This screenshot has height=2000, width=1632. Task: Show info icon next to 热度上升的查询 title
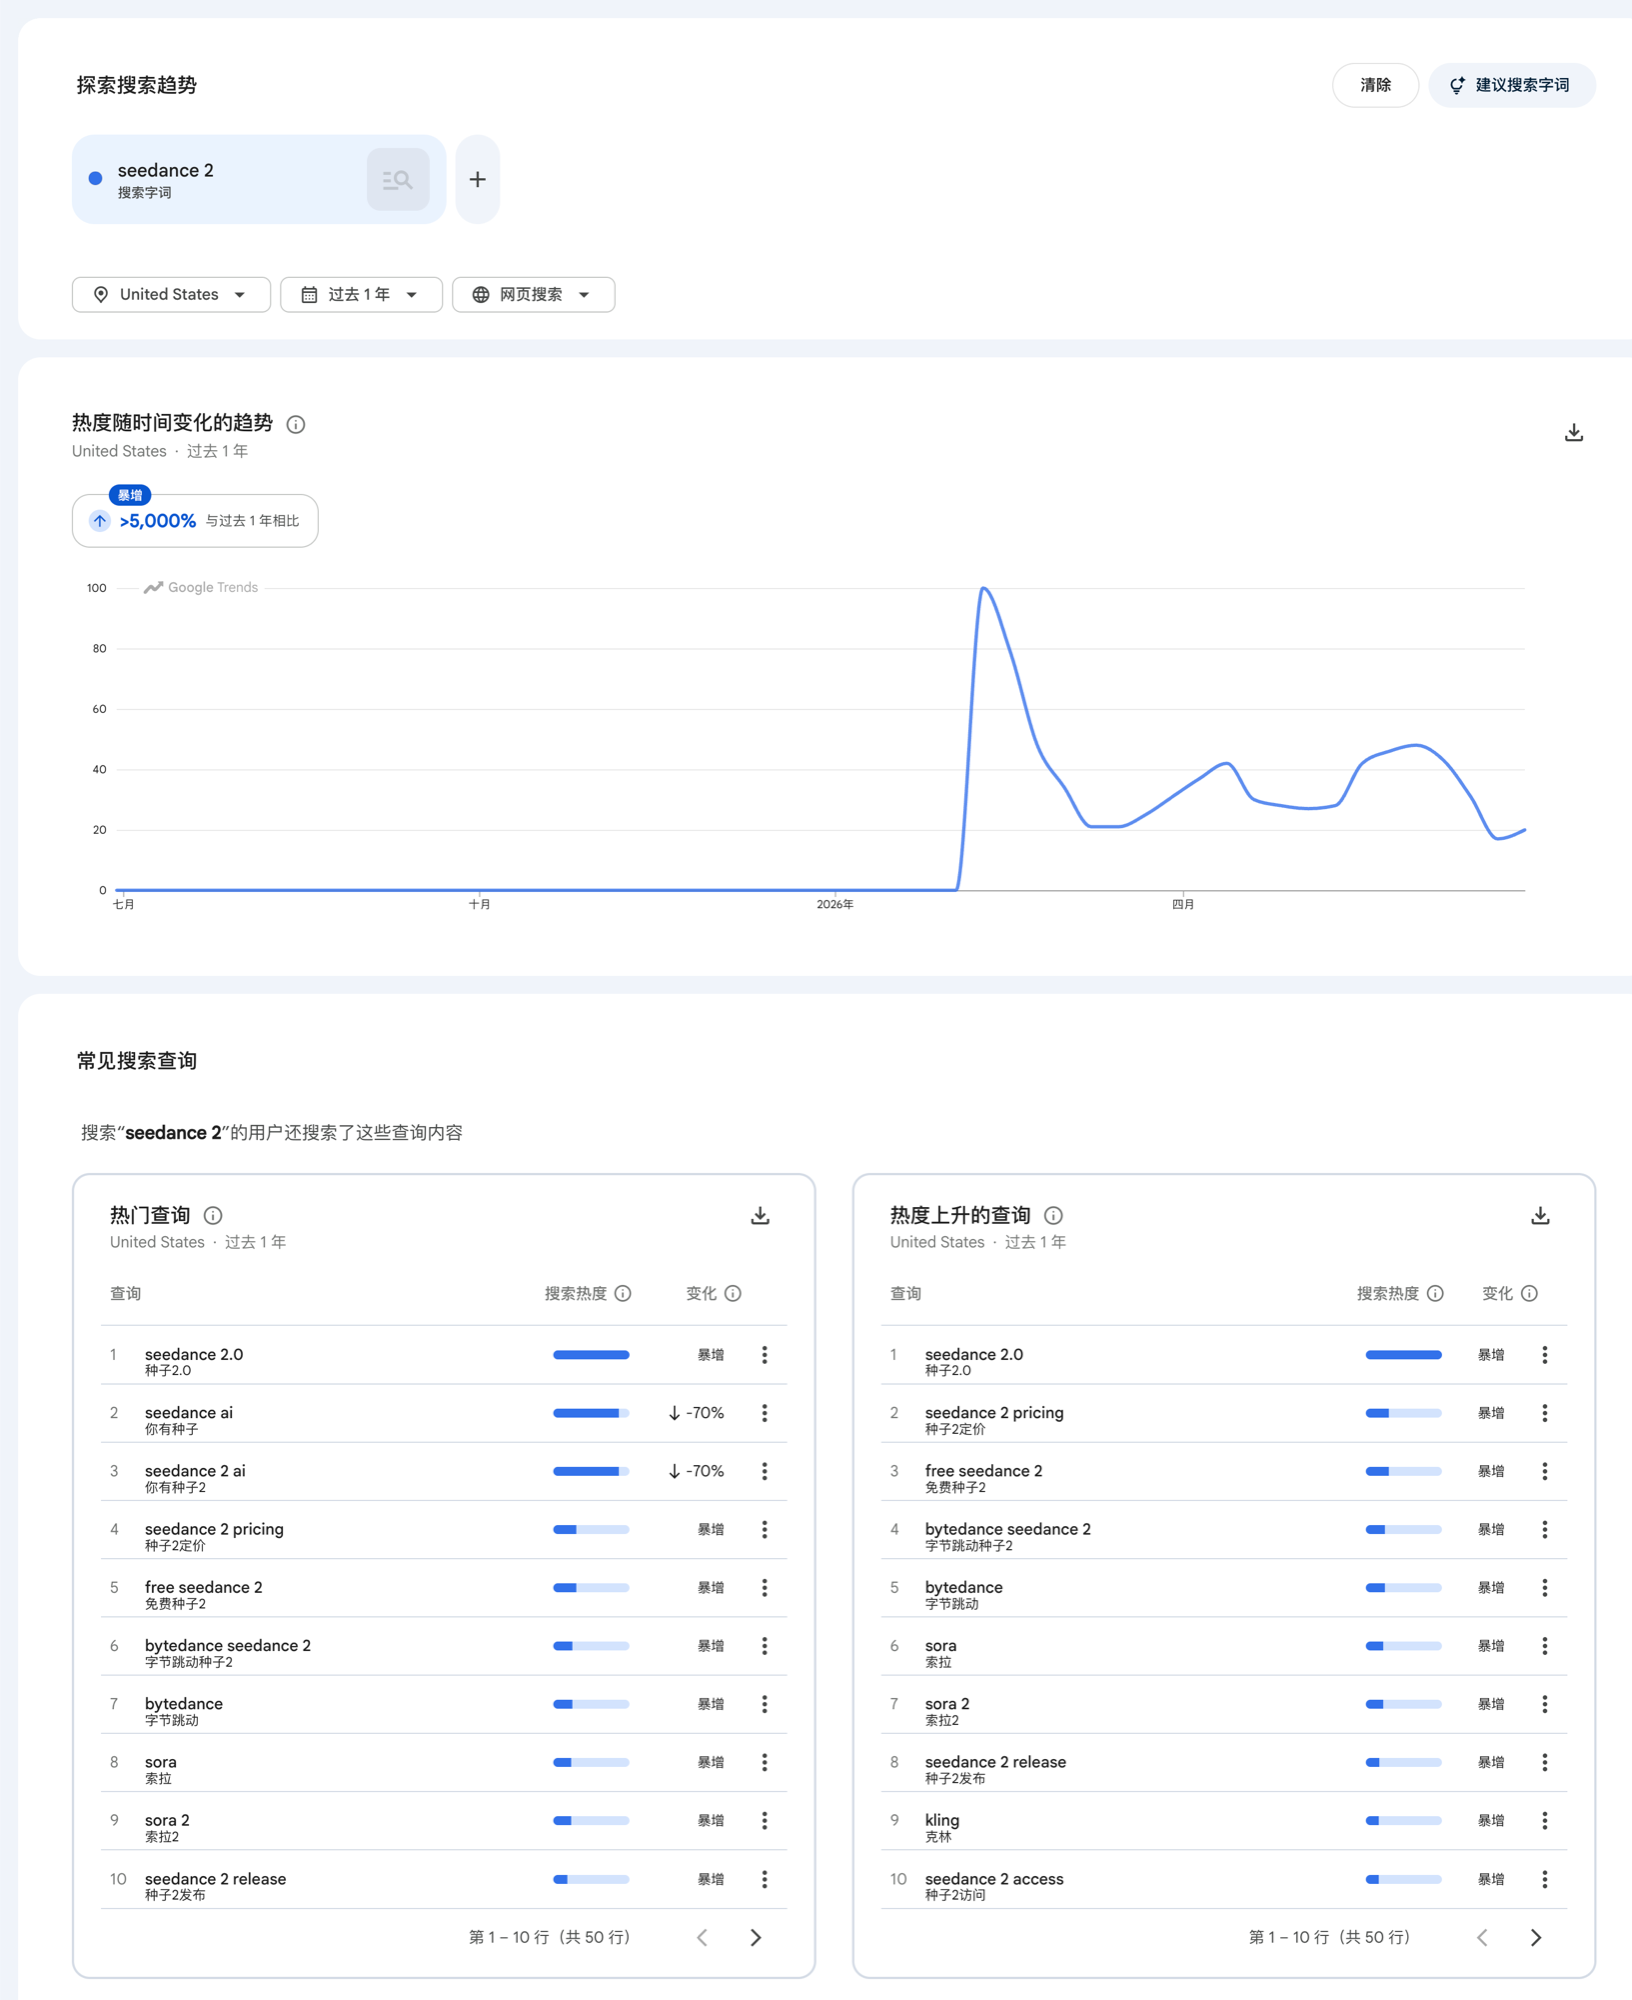tap(1053, 1215)
